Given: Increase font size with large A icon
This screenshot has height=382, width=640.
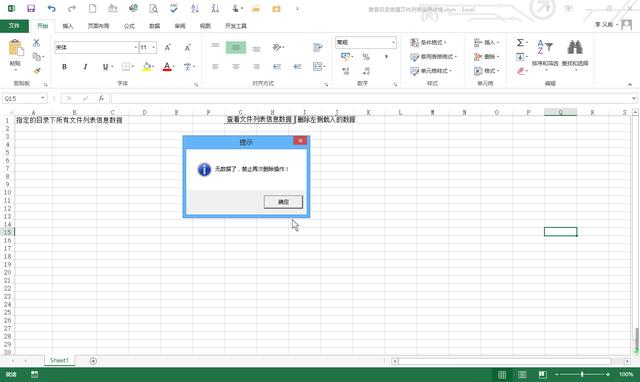Looking at the screenshot, I should tap(167, 48).
